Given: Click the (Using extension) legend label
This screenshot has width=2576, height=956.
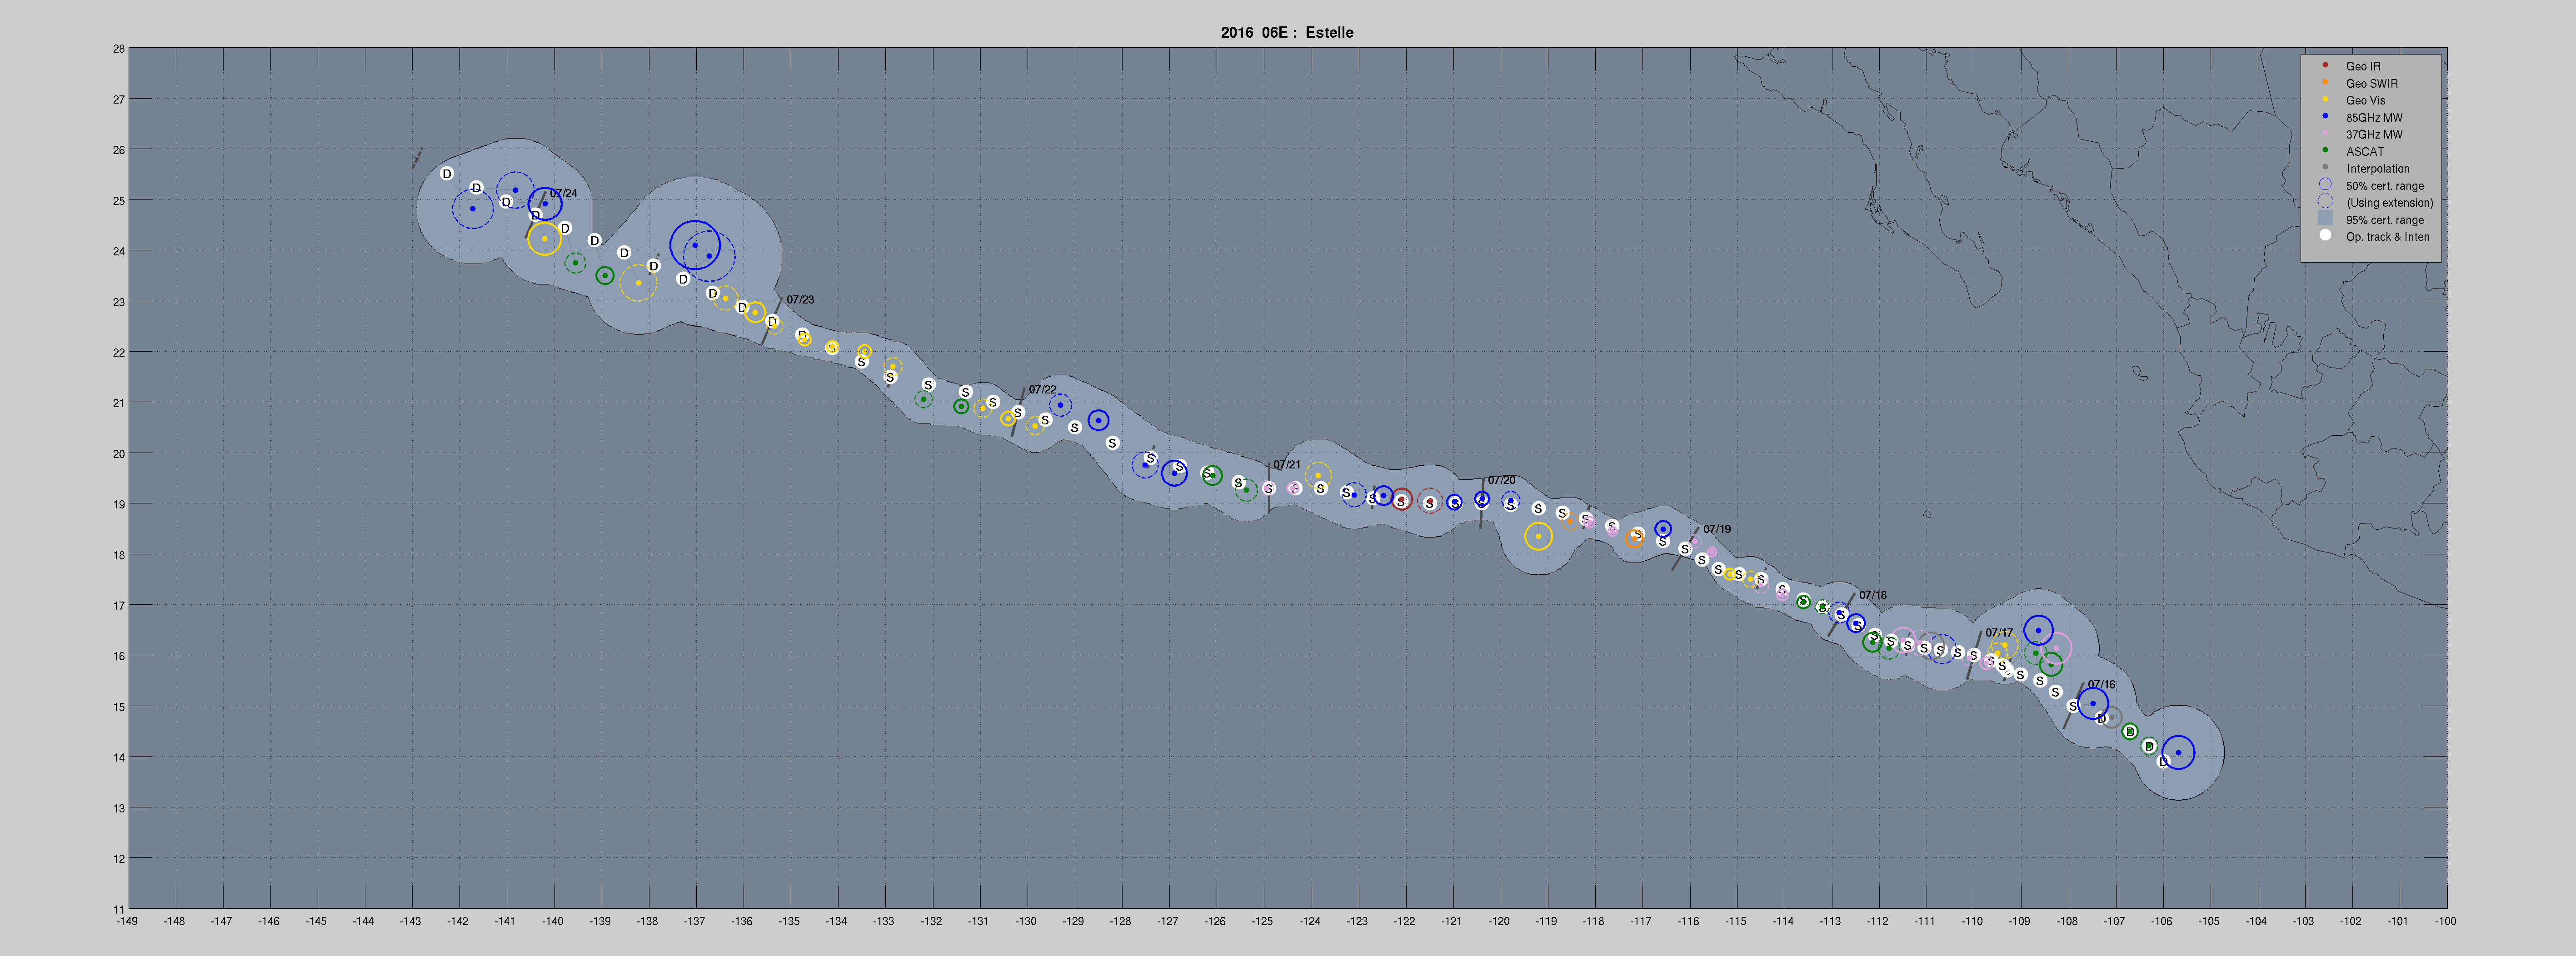Looking at the screenshot, I should point(2390,203).
